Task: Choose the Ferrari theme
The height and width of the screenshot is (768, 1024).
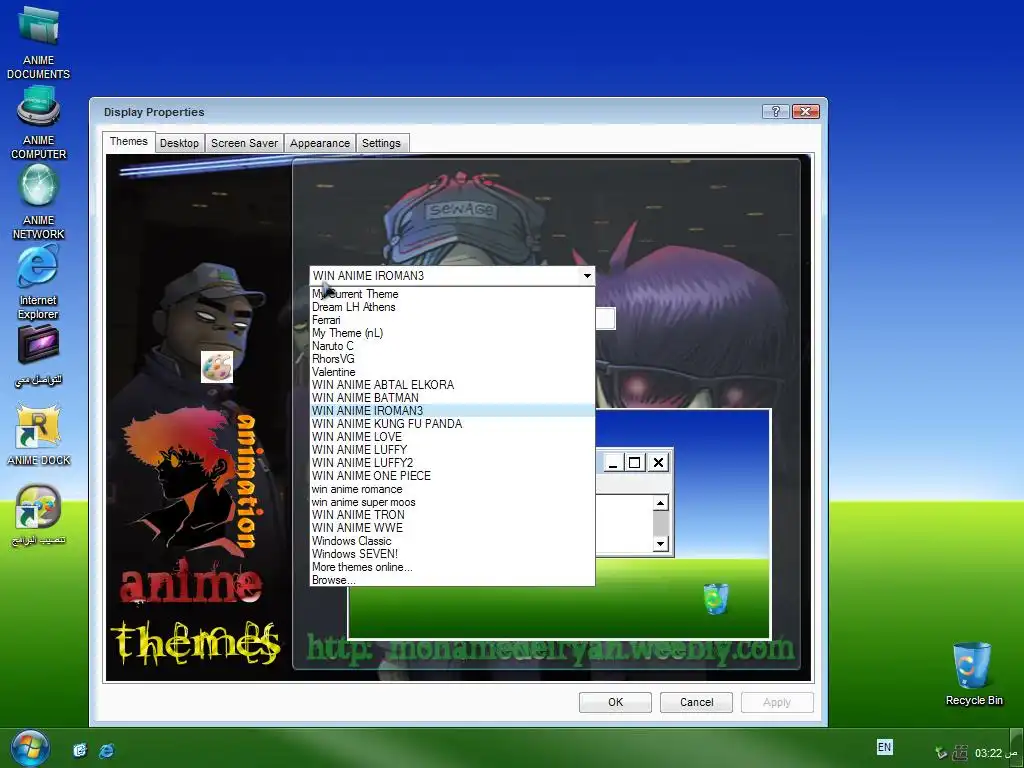Action: pos(452,320)
